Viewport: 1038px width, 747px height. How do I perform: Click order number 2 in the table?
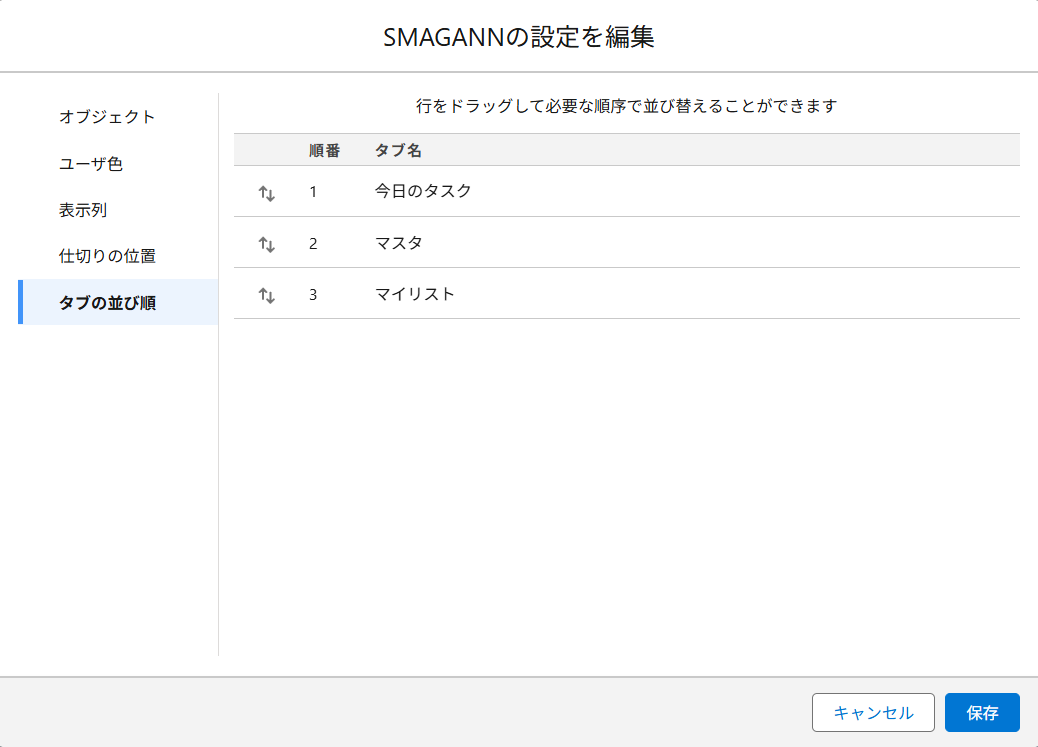click(x=313, y=243)
